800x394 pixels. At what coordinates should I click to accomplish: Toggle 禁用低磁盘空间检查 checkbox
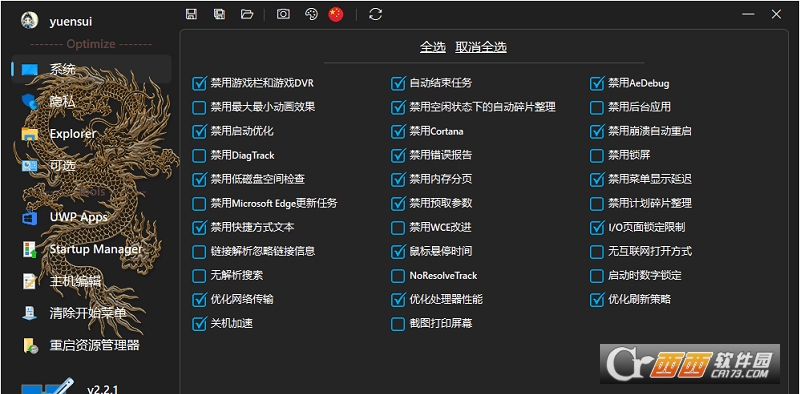pos(199,179)
